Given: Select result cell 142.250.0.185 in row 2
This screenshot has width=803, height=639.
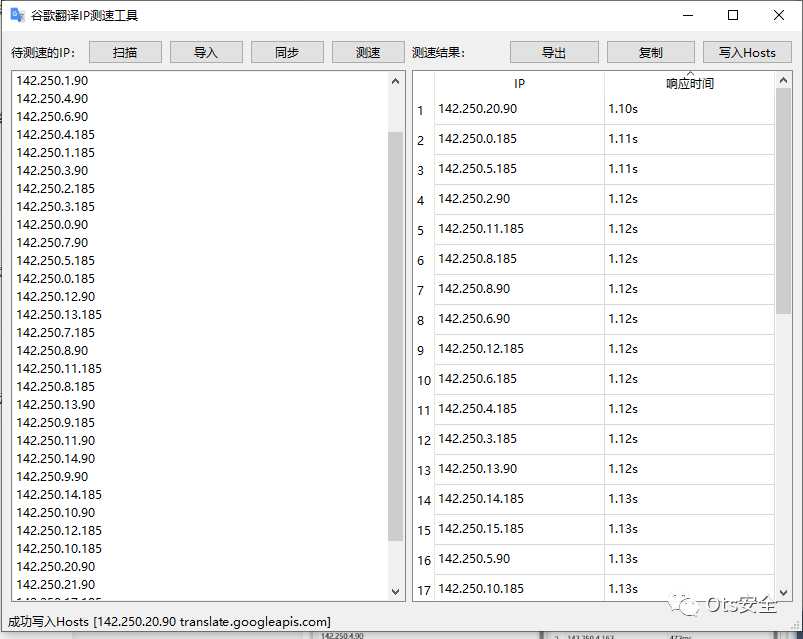Looking at the screenshot, I should (519, 139).
